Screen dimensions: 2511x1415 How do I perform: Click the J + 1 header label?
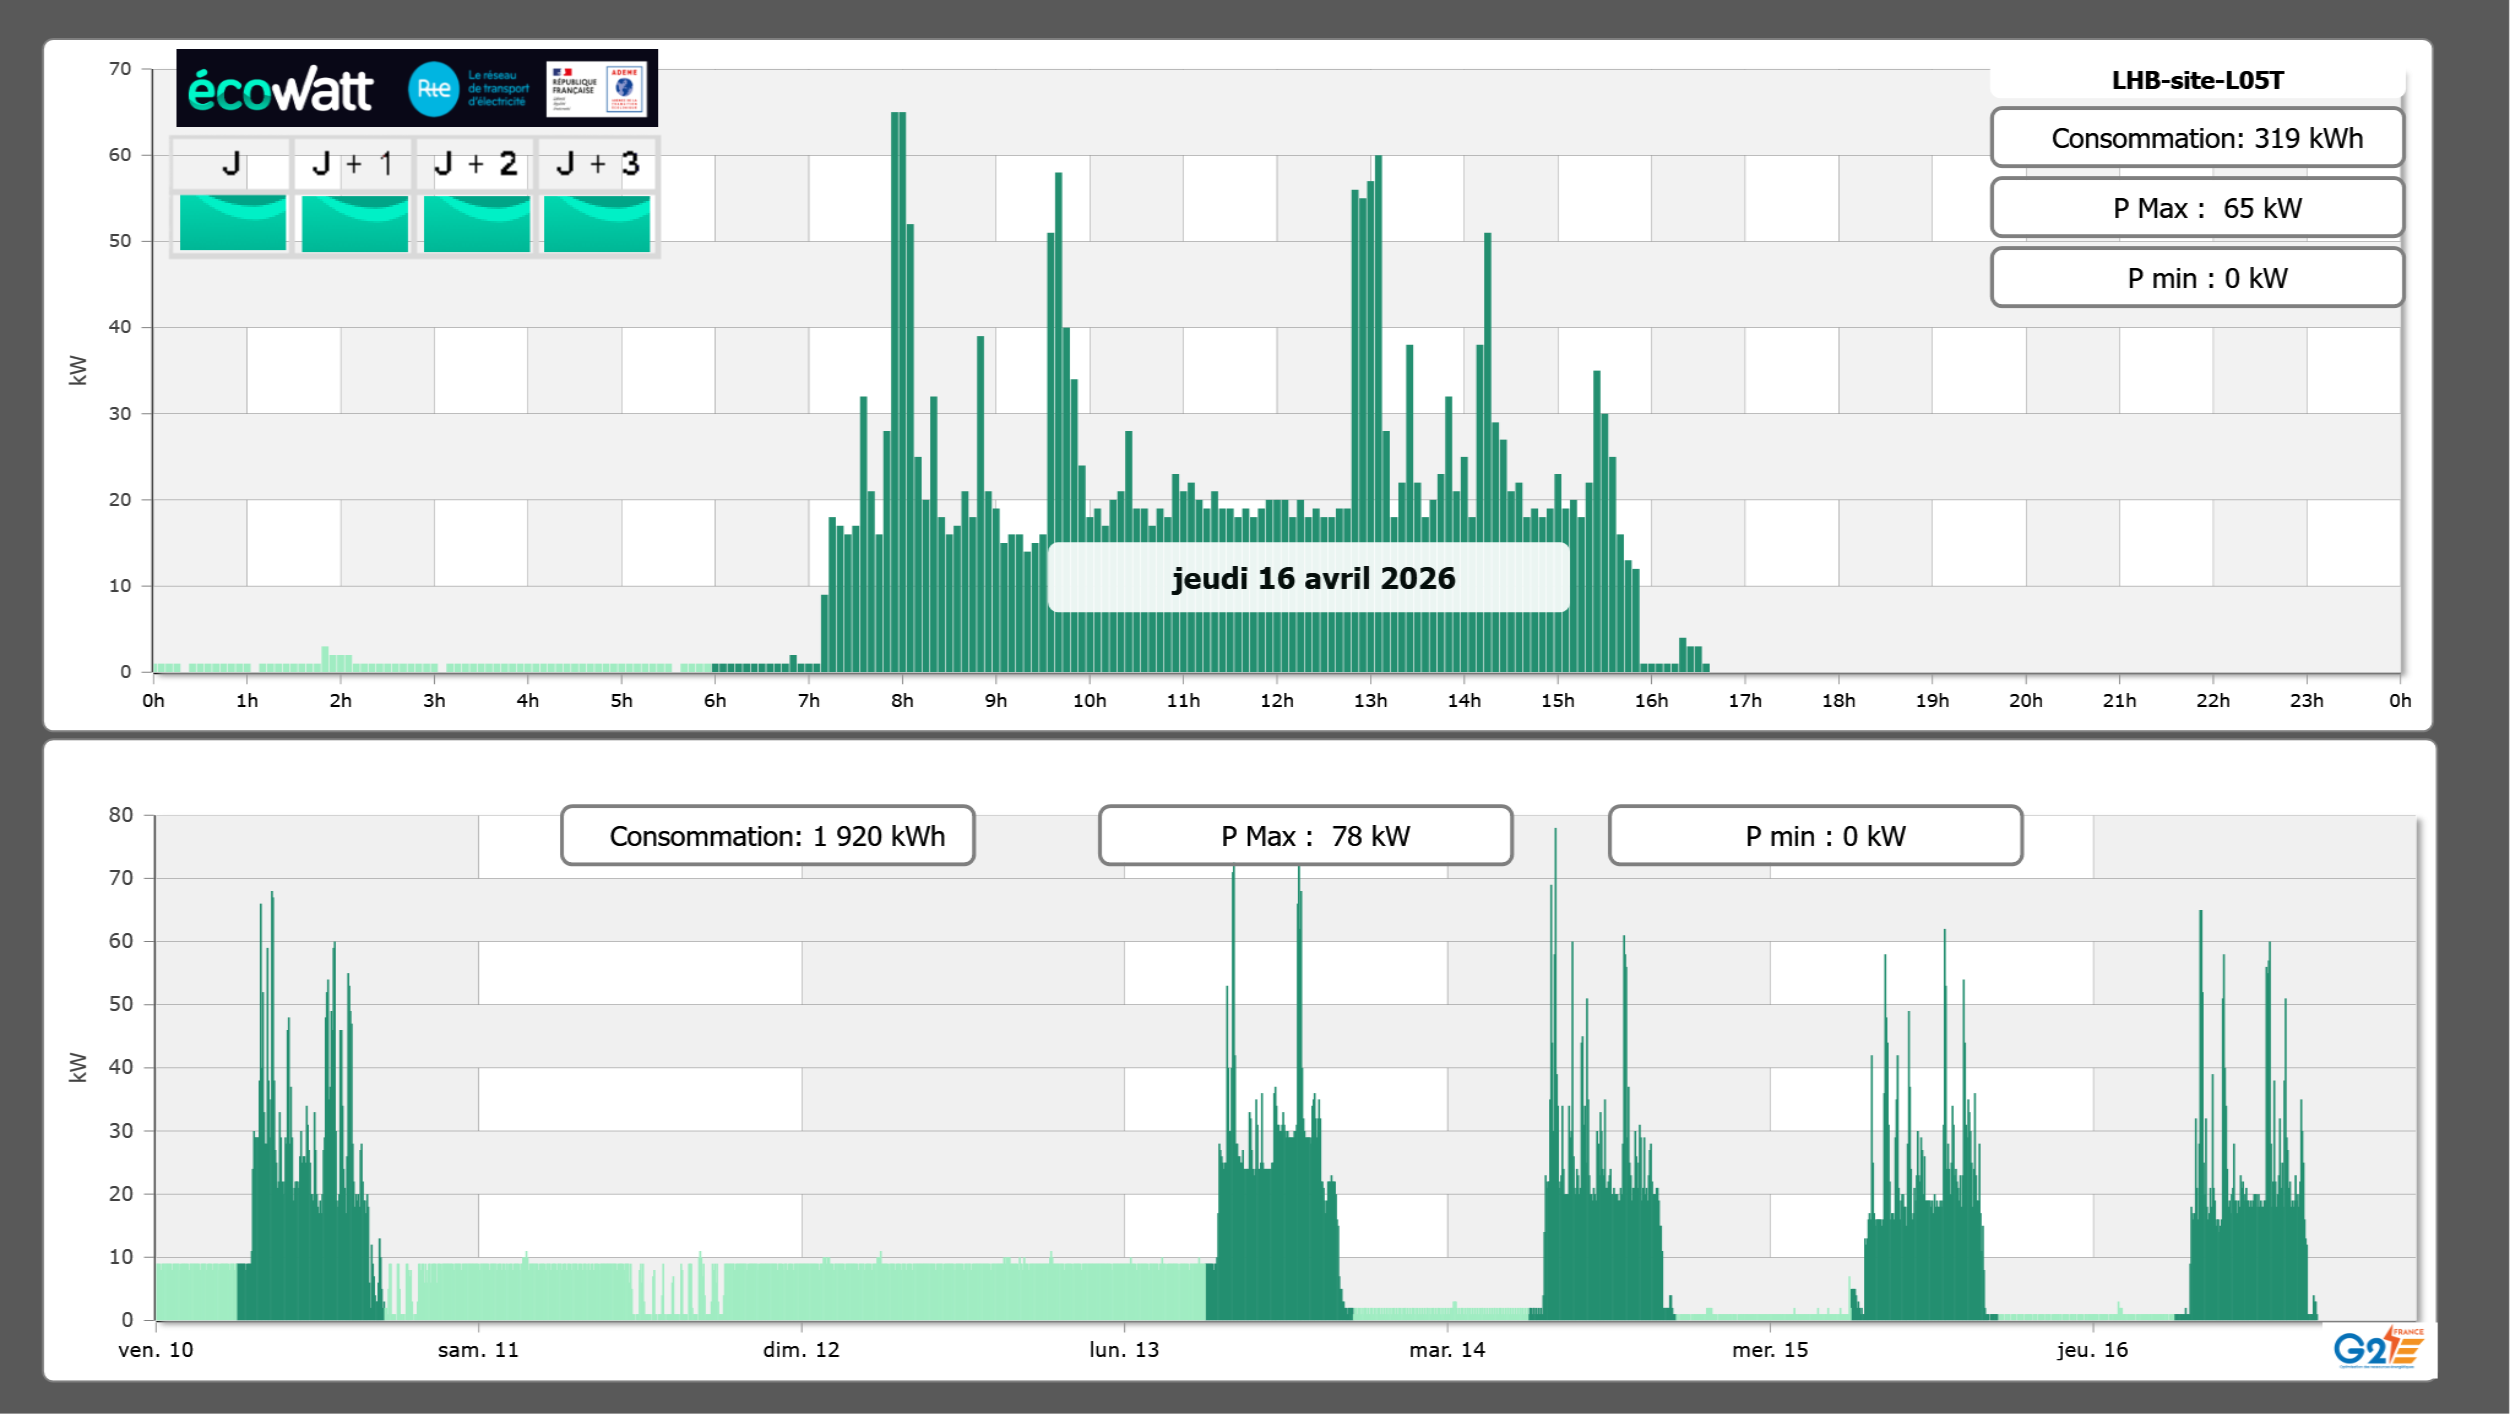point(352,164)
